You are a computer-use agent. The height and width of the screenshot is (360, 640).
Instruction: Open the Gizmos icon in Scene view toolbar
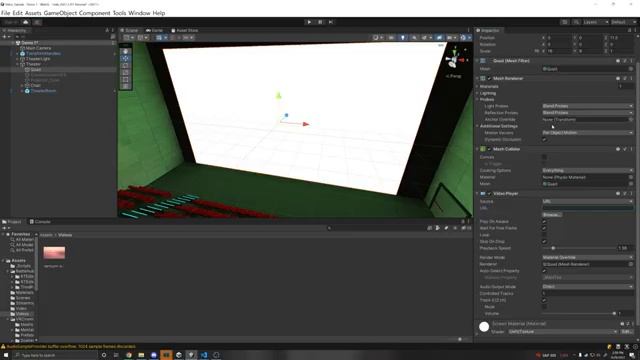463,38
